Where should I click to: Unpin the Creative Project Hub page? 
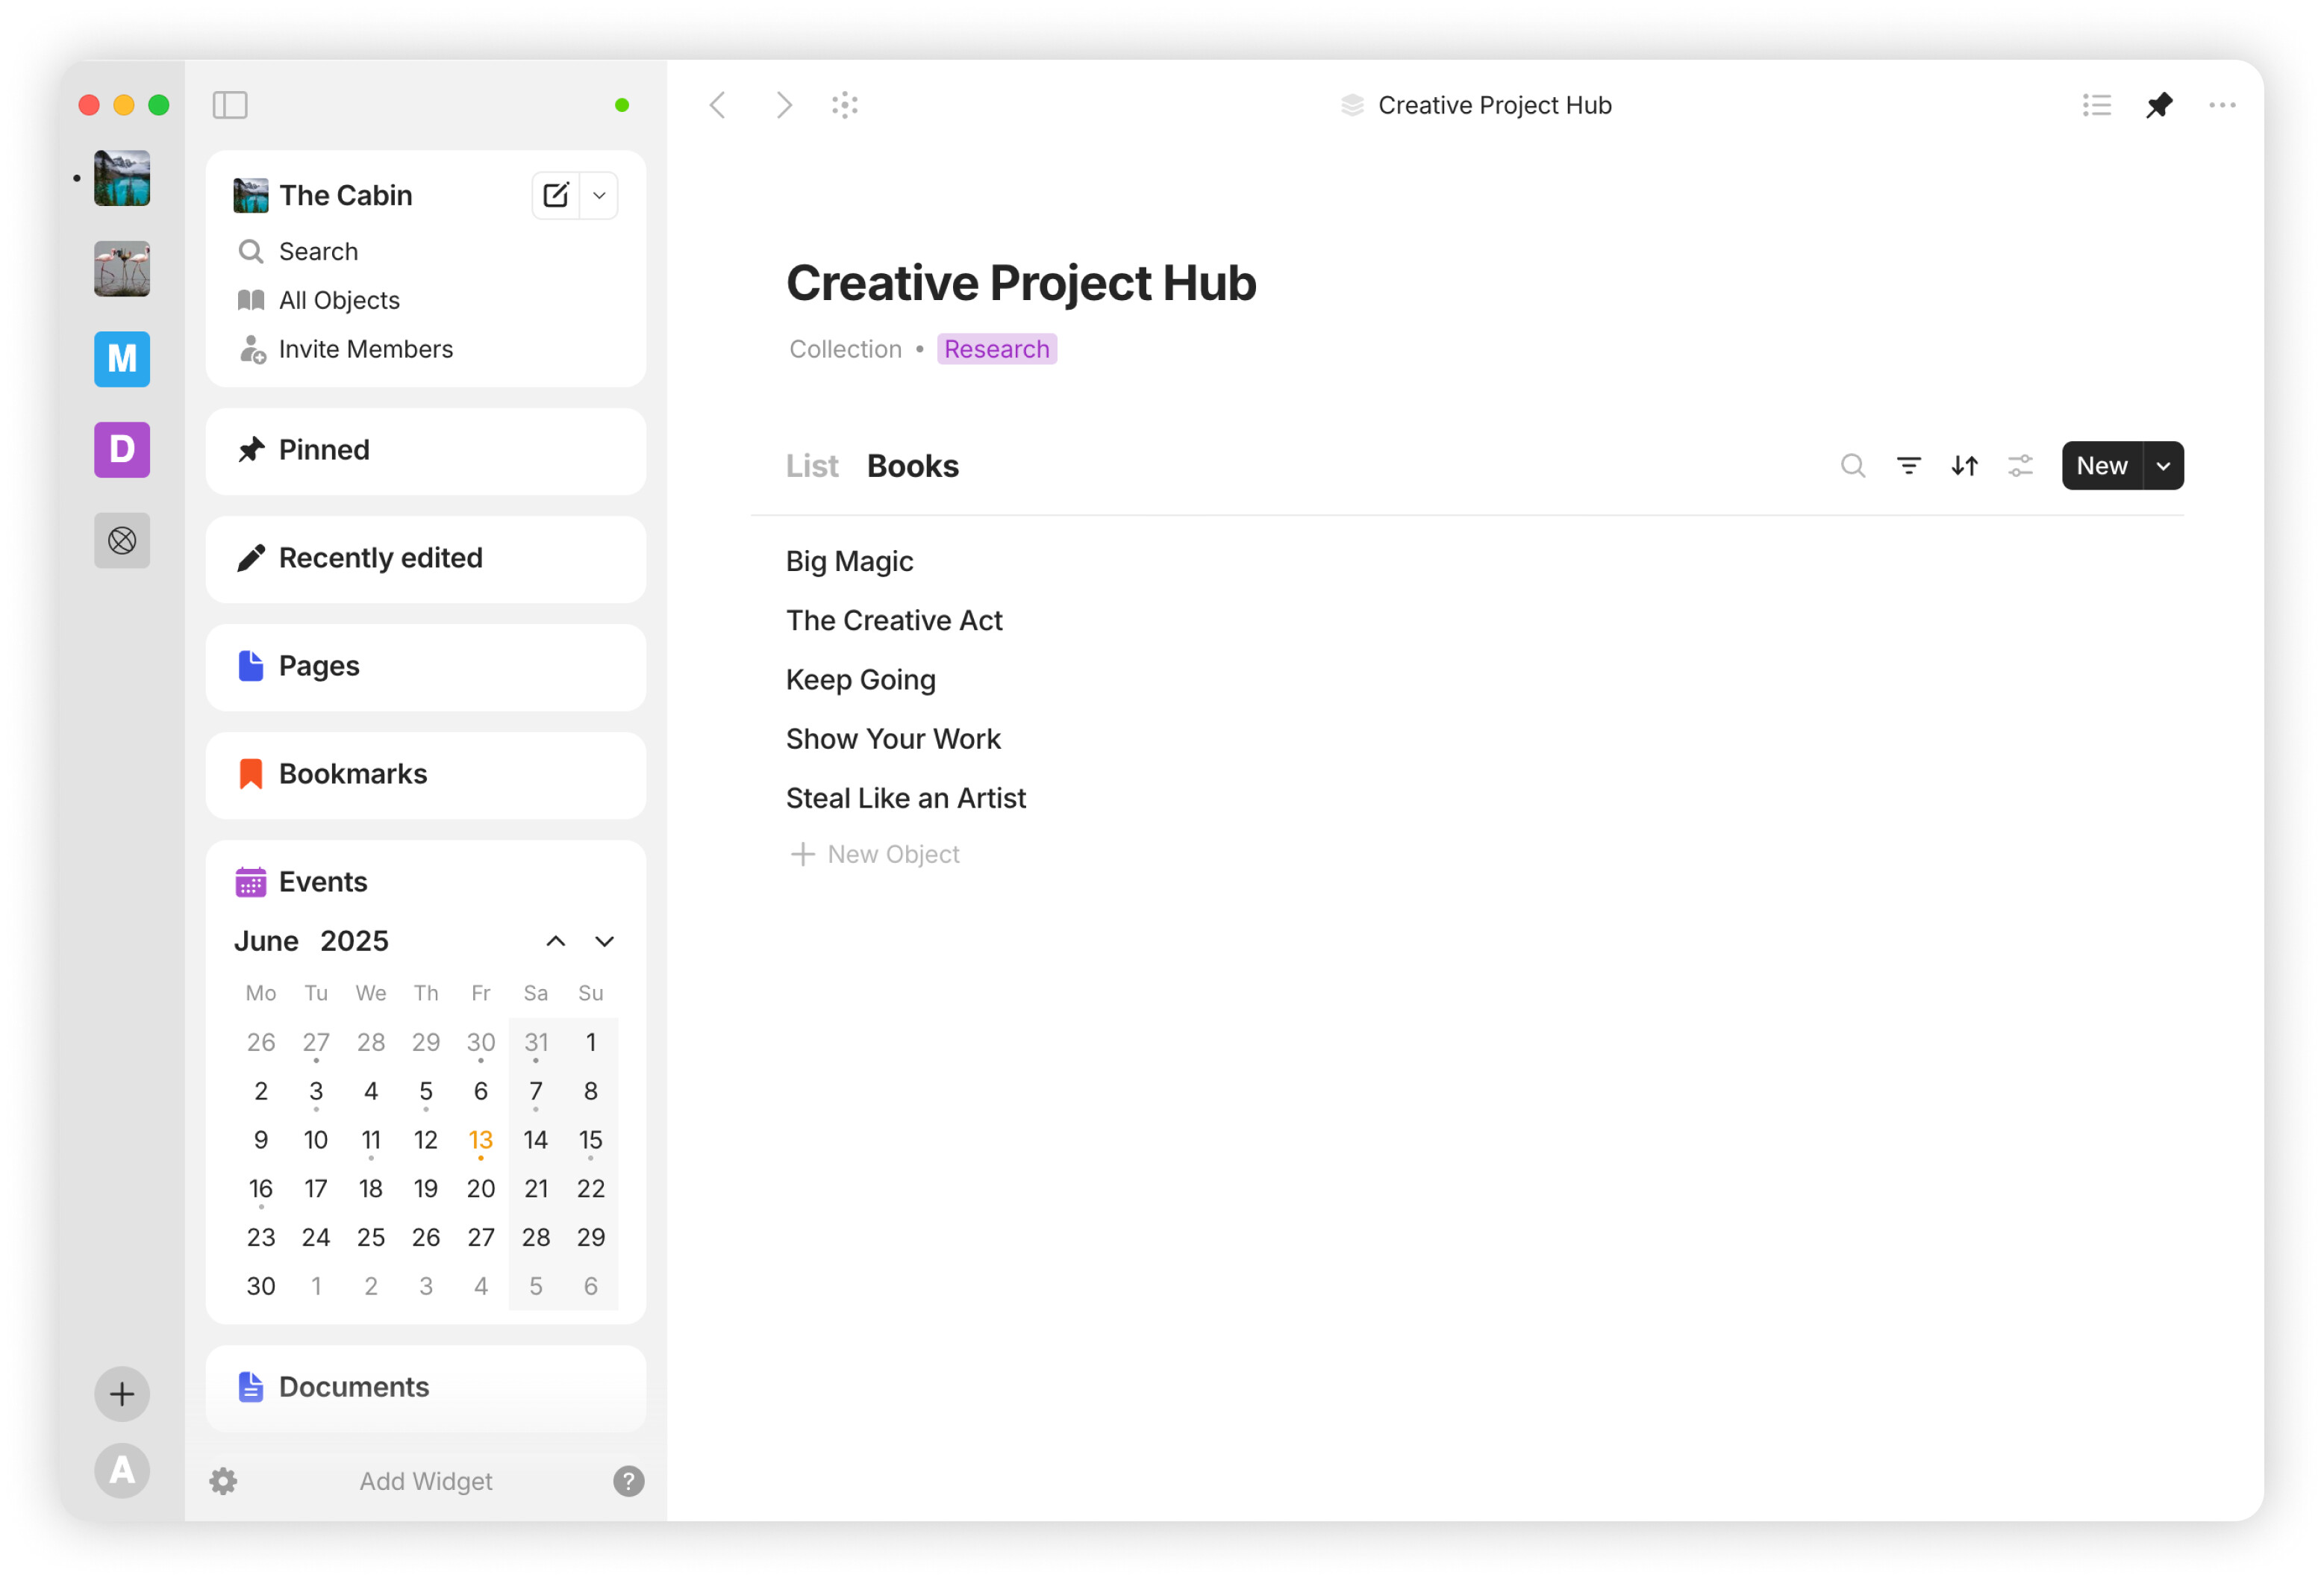tap(2159, 105)
